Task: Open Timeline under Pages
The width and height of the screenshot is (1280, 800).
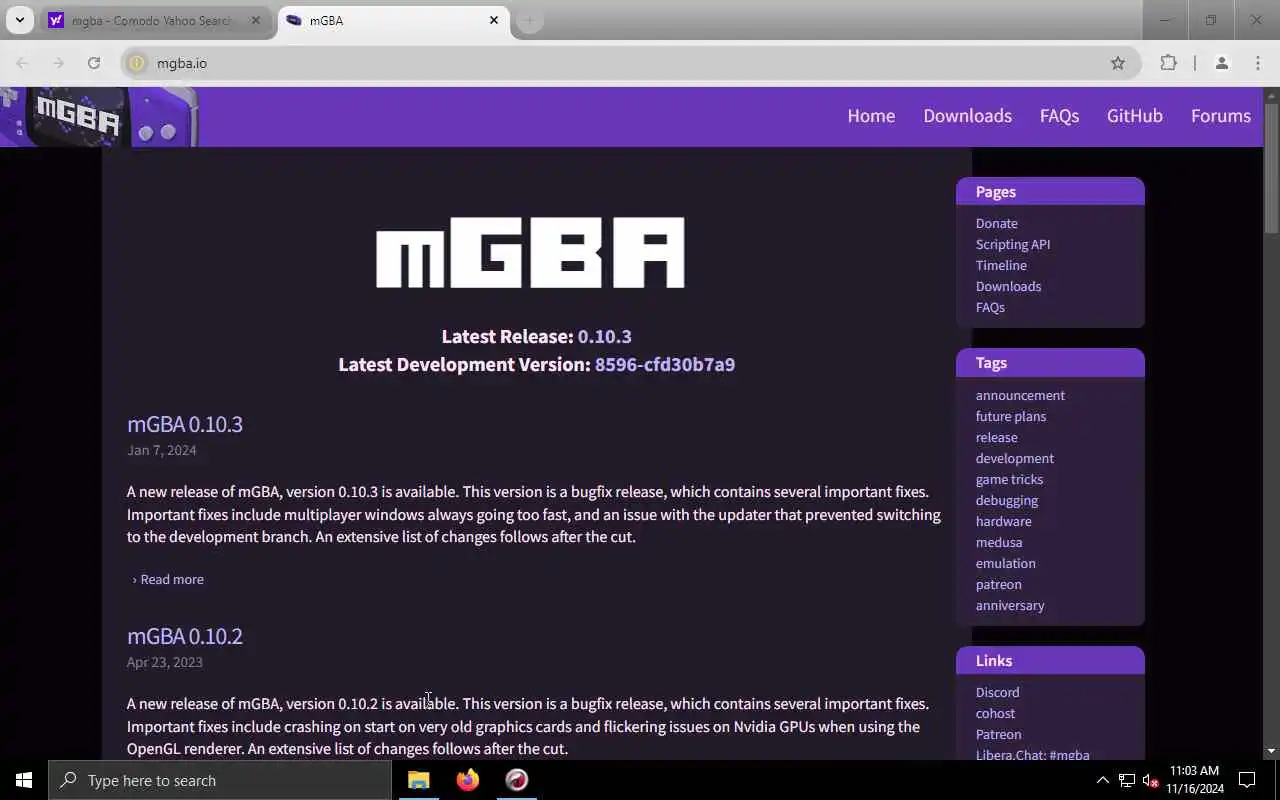Action: click(x=1001, y=265)
